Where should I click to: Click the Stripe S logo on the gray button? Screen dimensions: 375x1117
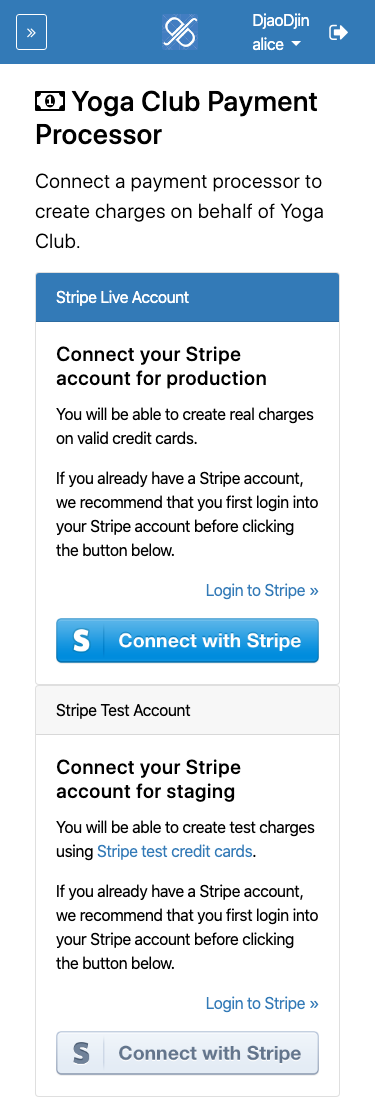81,1053
